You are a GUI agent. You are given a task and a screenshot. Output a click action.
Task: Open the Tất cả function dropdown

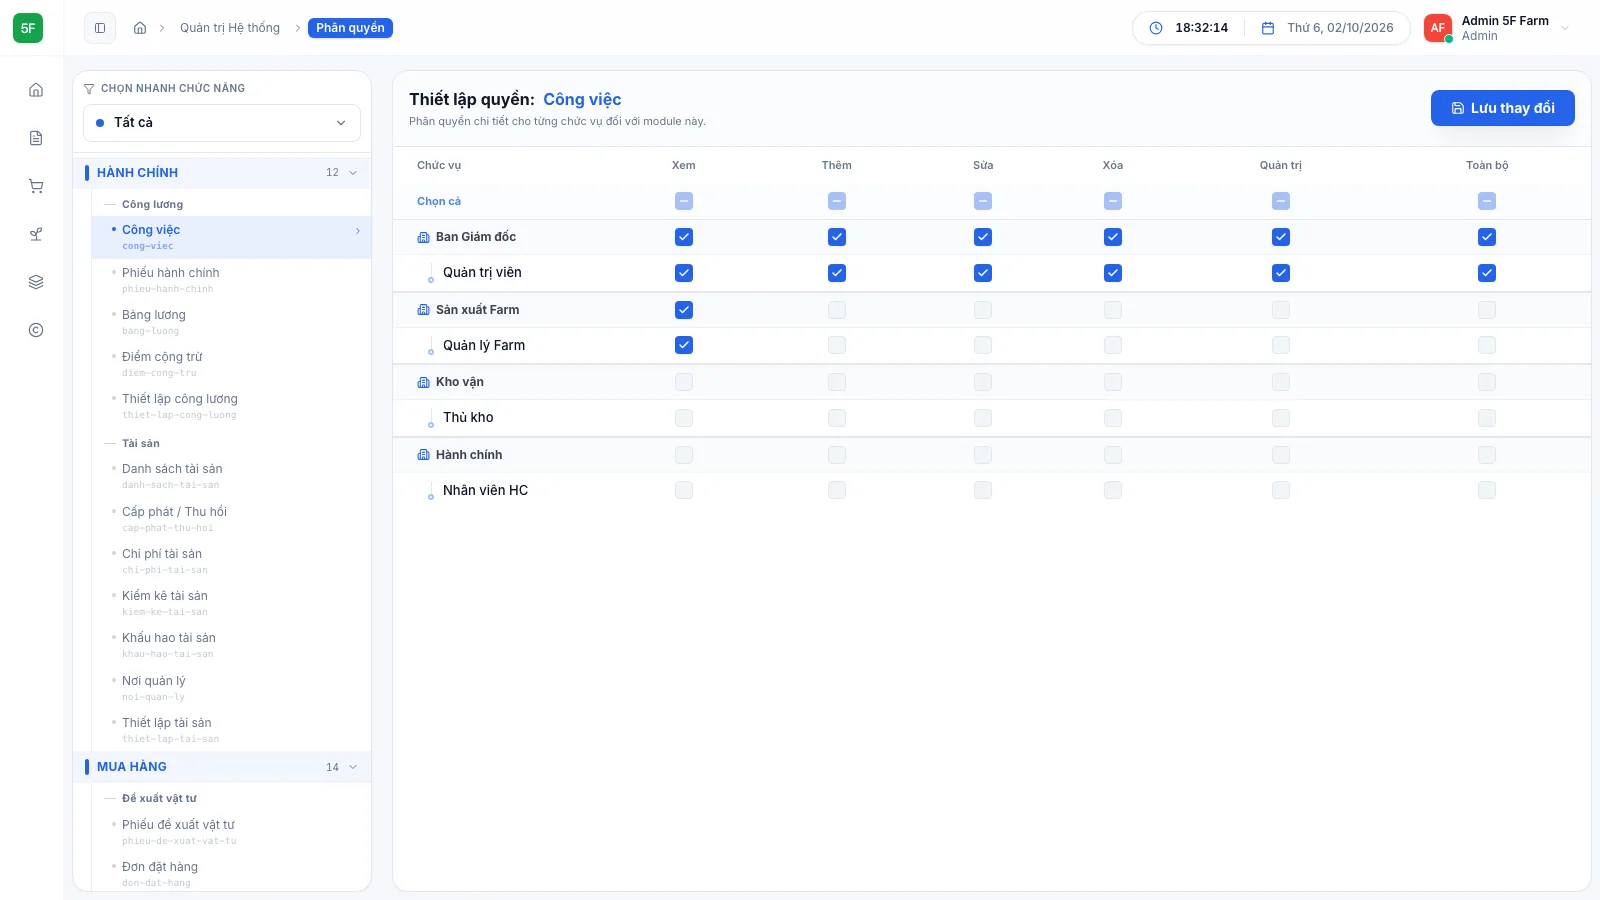click(222, 123)
